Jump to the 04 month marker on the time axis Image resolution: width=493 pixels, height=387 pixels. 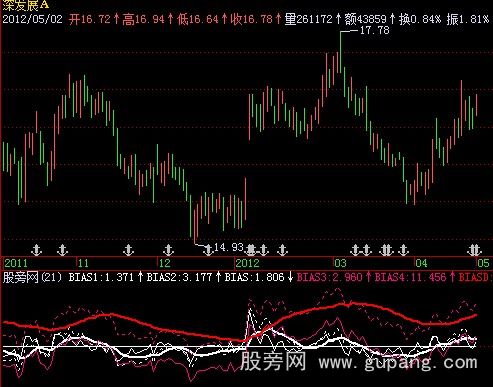[421, 263]
